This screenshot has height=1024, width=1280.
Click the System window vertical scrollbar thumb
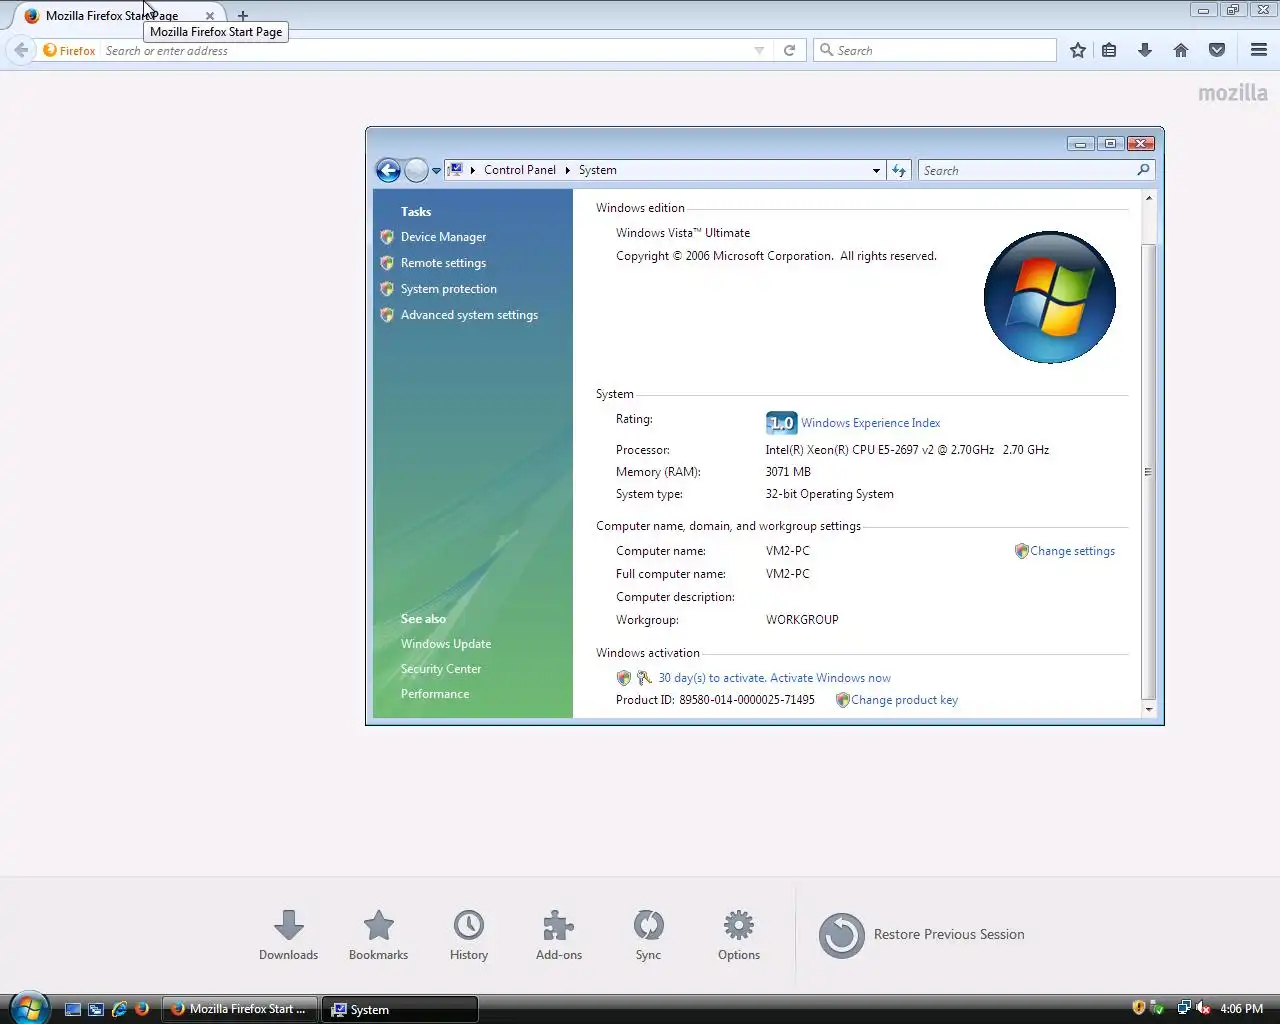(x=1148, y=471)
